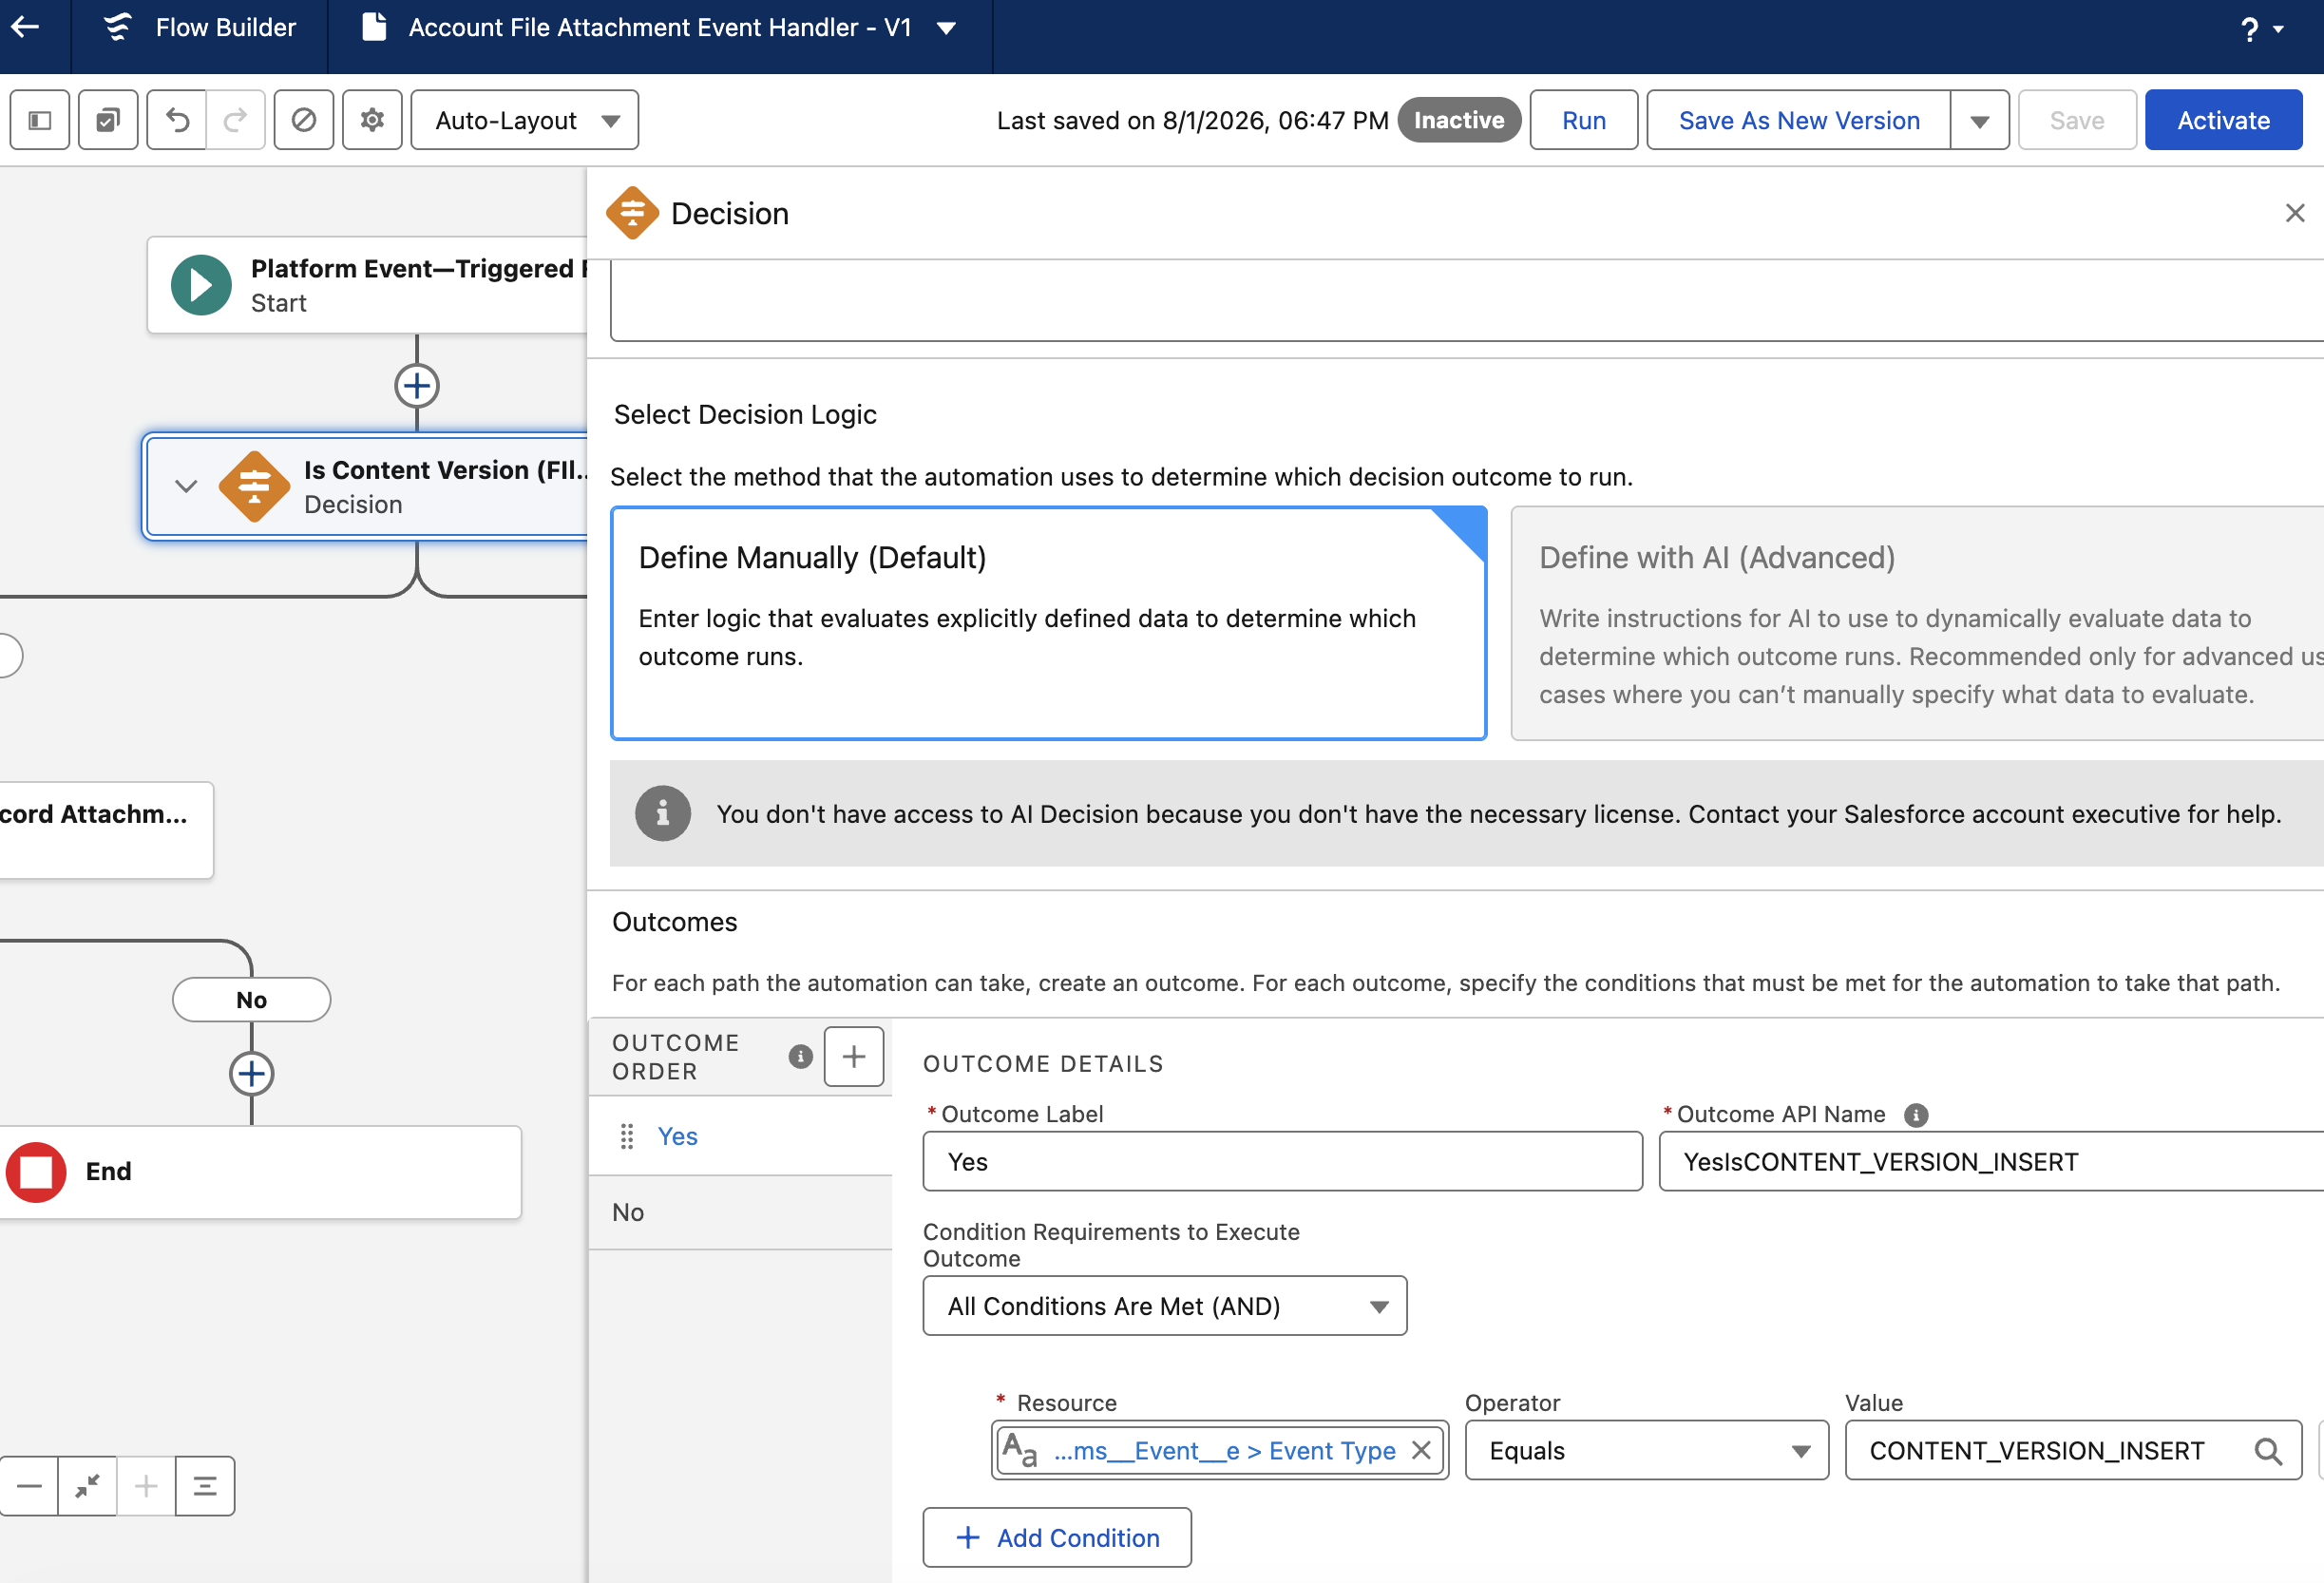Click the view errors circle-slash icon
Image resolution: width=2324 pixels, height=1583 pixels.
304,120
